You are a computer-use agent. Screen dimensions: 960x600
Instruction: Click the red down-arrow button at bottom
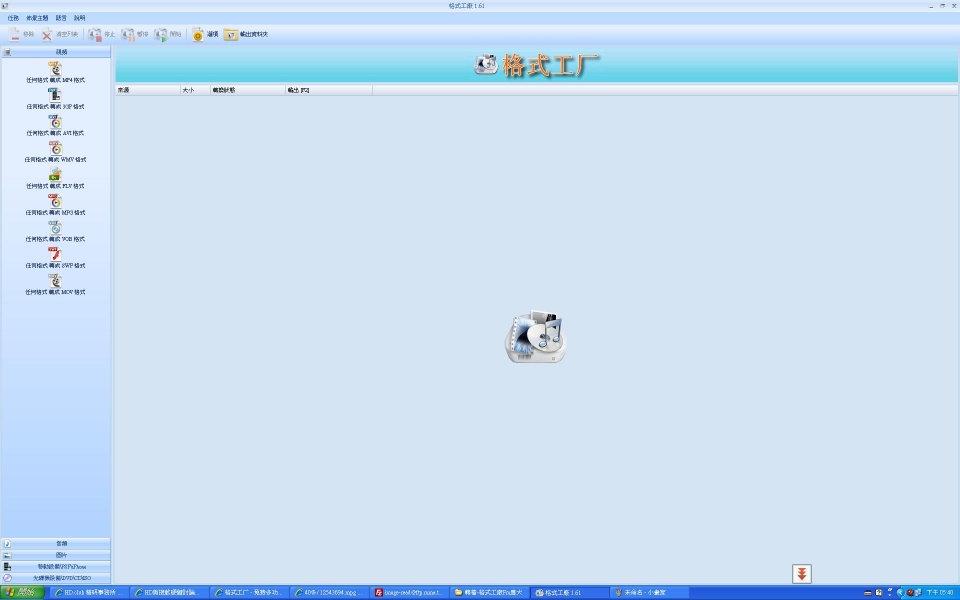[802, 573]
